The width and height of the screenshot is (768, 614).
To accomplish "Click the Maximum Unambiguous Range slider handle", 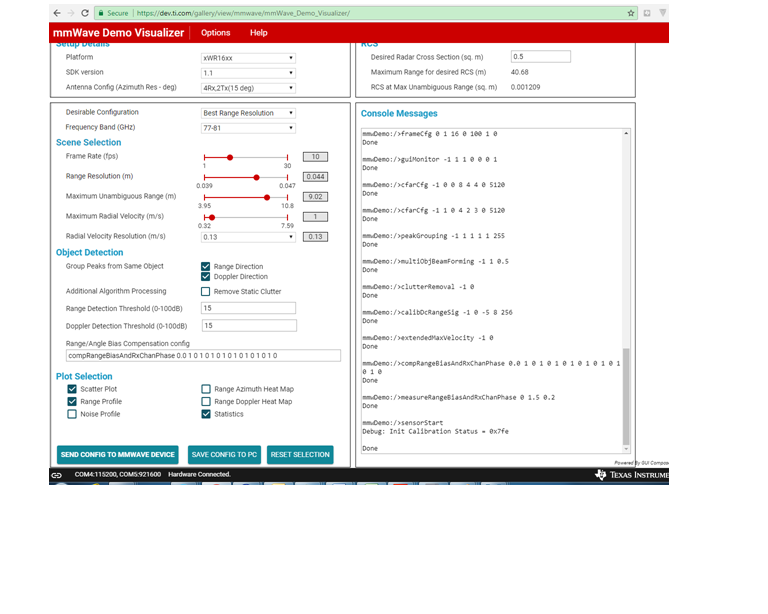I will [267, 197].
